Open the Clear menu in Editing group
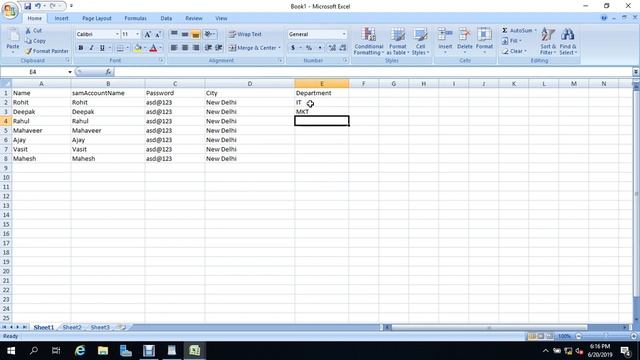This screenshot has width=640, height=360. point(514,51)
